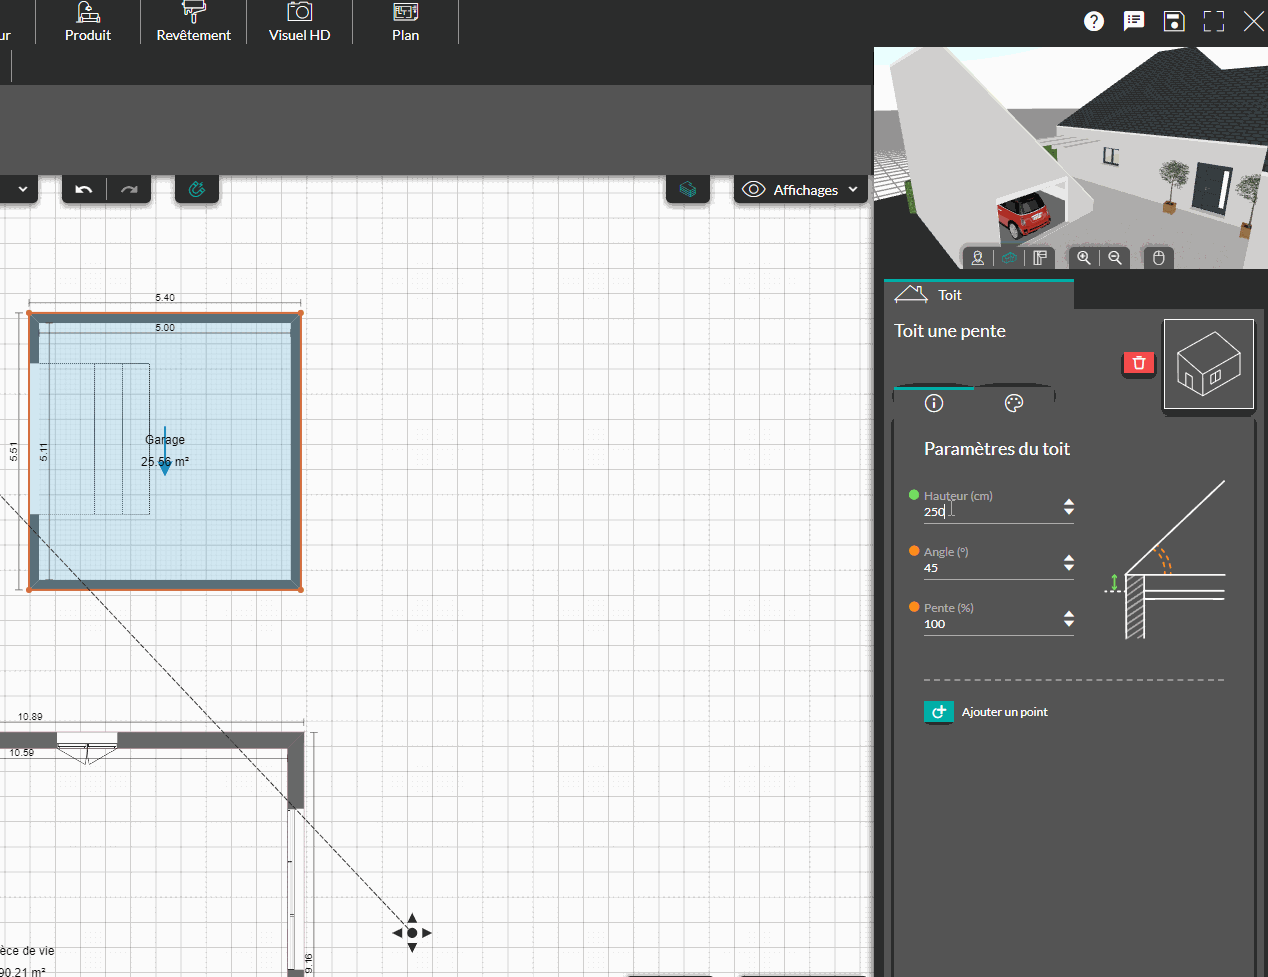The image size is (1268, 977).
Task: Open the comments chat icon
Action: click(1134, 21)
